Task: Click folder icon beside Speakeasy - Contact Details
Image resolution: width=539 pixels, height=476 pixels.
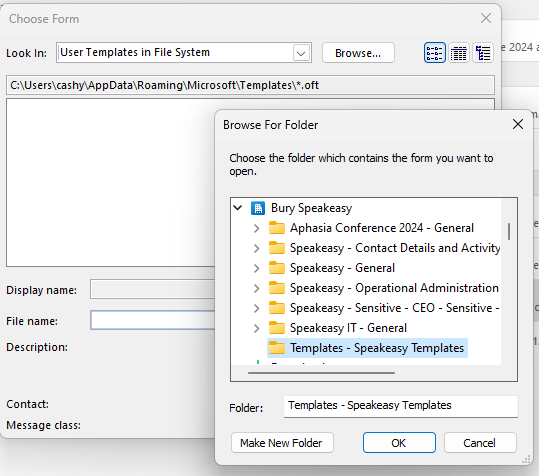Action: click(277, 248)
